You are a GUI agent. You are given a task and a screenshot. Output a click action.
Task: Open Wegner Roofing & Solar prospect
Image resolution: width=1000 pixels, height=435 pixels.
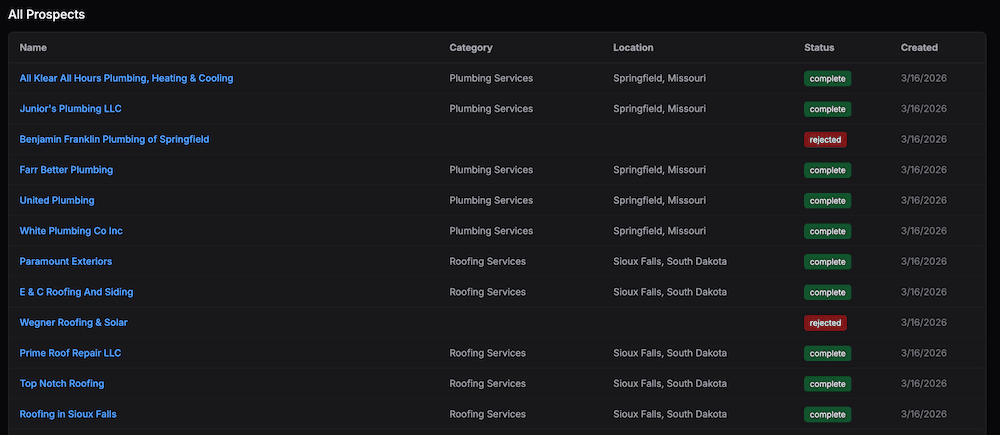point(73,323)
